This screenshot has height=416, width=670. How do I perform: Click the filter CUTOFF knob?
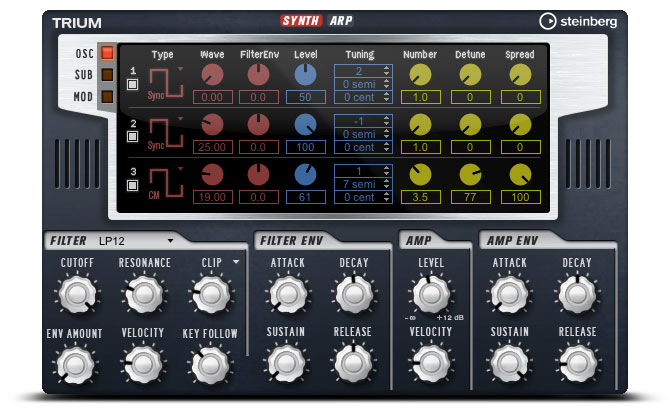point(77,294)
